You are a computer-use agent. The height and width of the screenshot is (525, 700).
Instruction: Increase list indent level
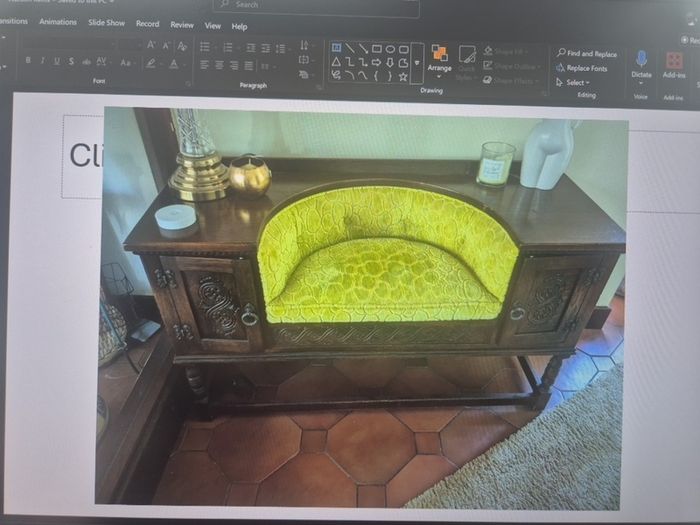click(x=266, y=48)
